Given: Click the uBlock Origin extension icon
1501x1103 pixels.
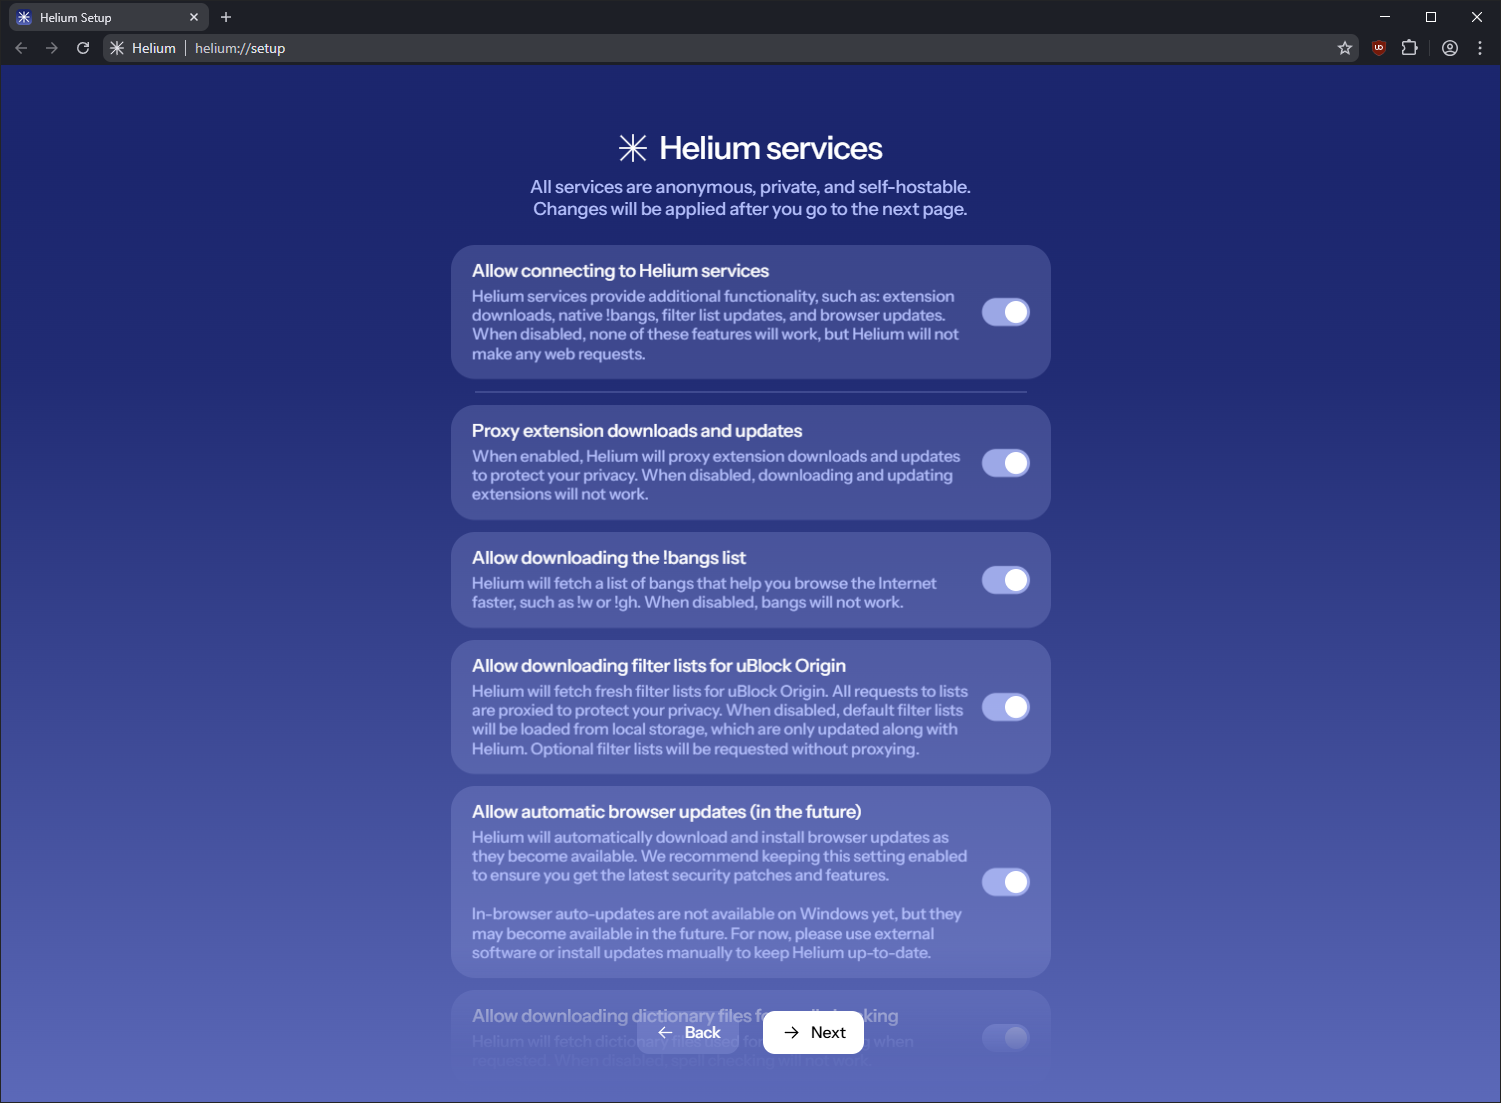Looking at the screenshot, I should click(x=1378, y=47).
